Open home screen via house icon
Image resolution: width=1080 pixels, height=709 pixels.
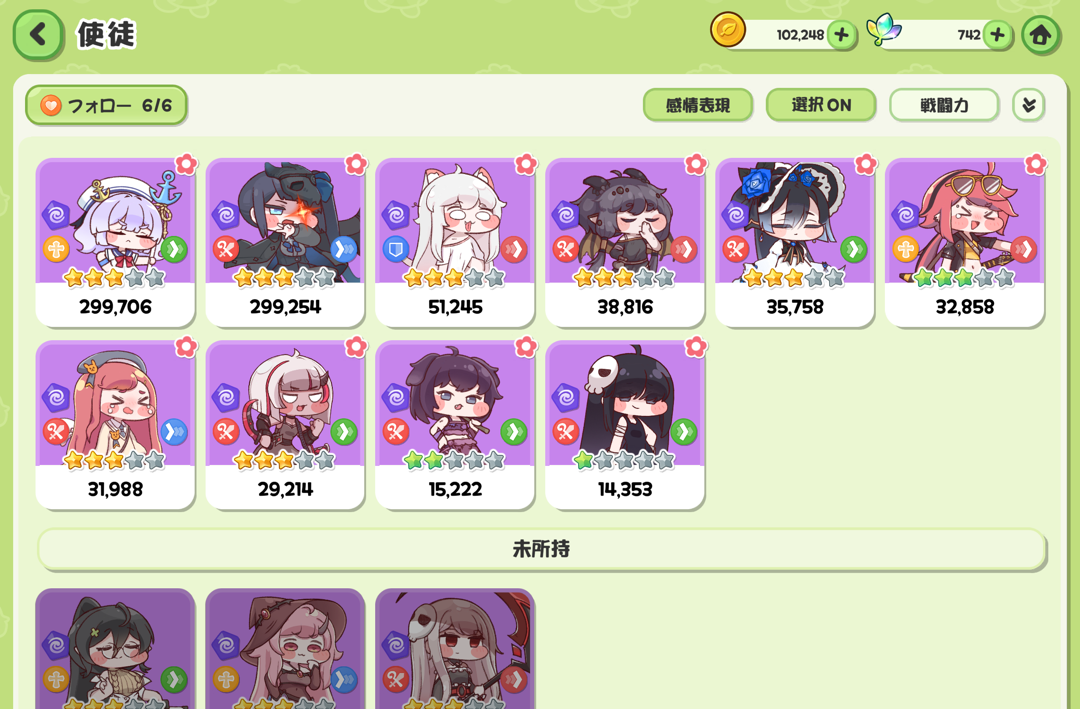[x=1041, y=34]
